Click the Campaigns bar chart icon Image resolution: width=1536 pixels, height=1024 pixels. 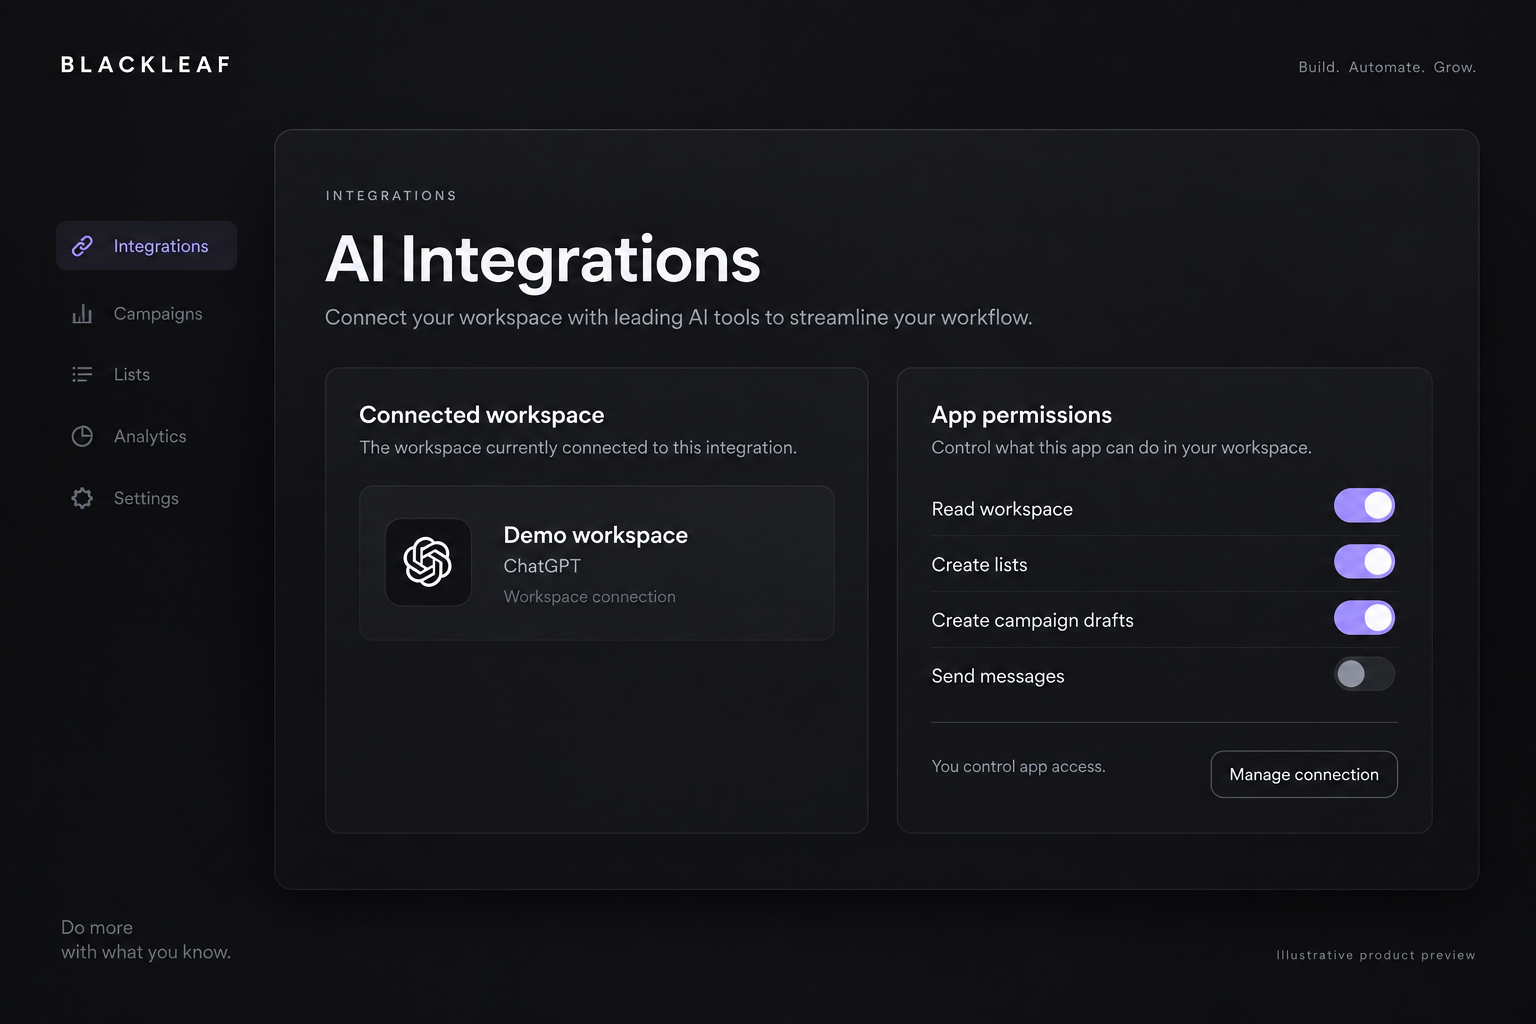click(x=82, y=314)
